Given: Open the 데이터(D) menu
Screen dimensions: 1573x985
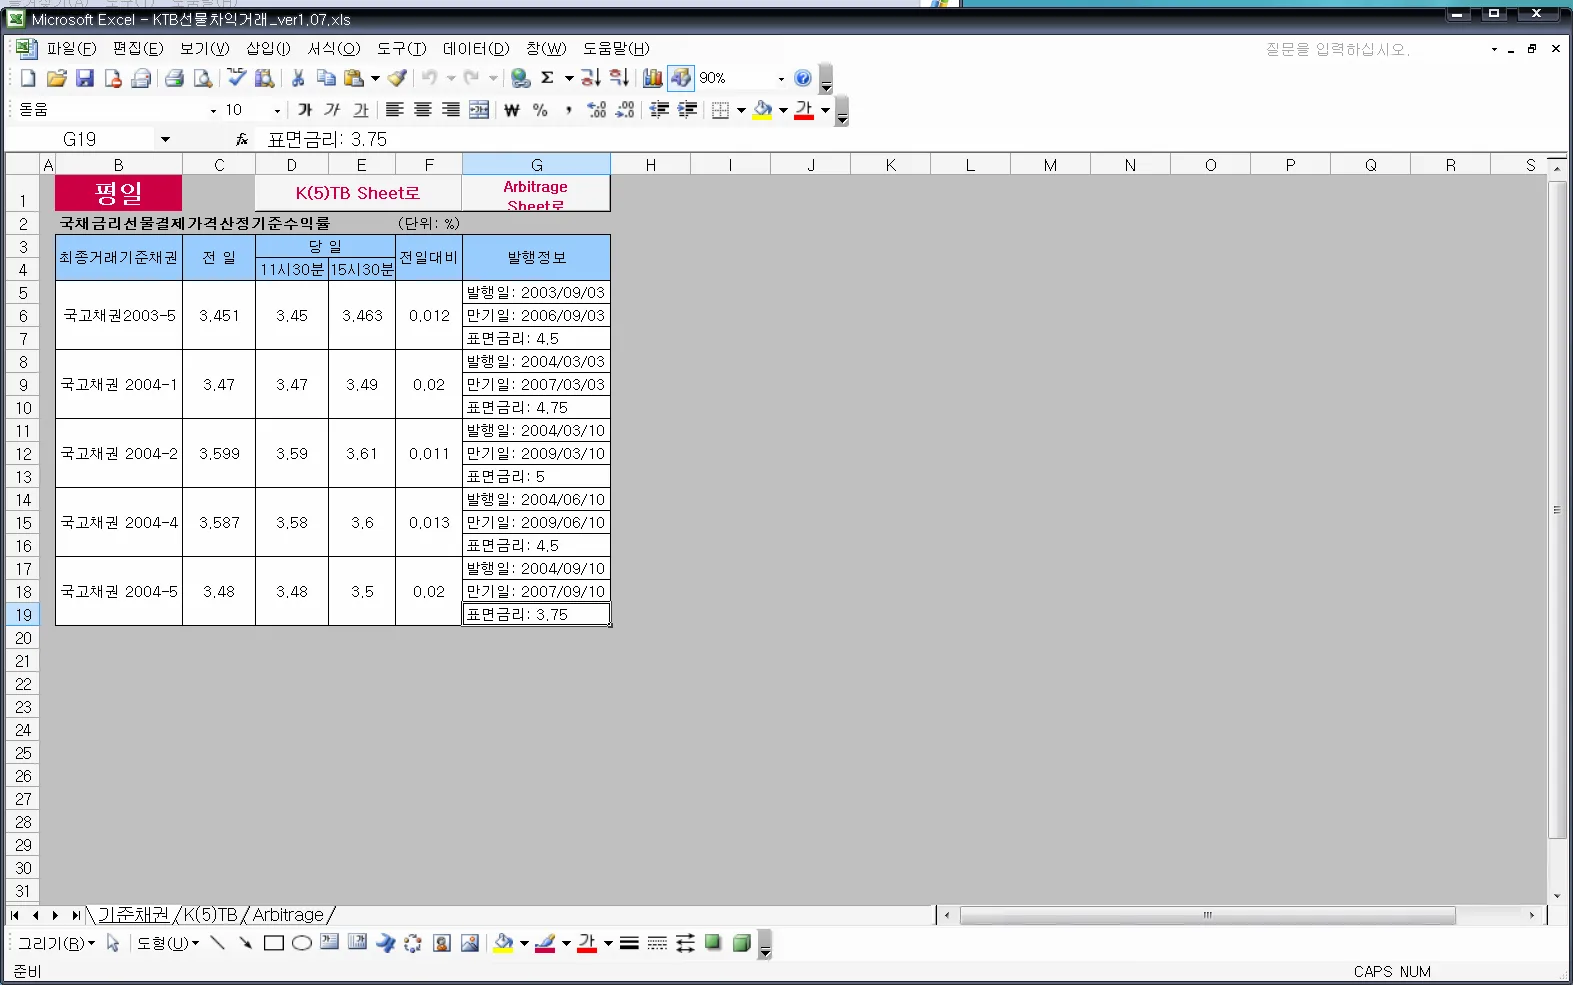Looking at the screenshot, I should (476, 48).
